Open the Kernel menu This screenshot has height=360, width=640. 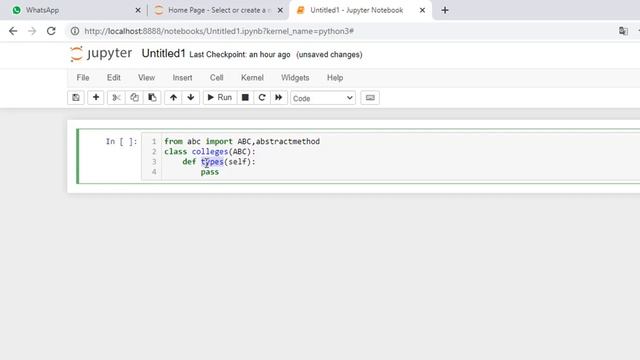tap(252, 78)
